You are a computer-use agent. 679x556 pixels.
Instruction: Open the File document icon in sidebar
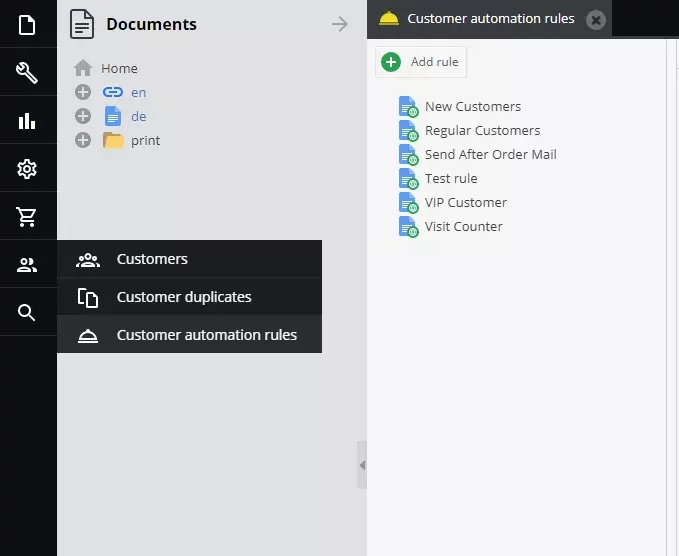coord(27,24)
